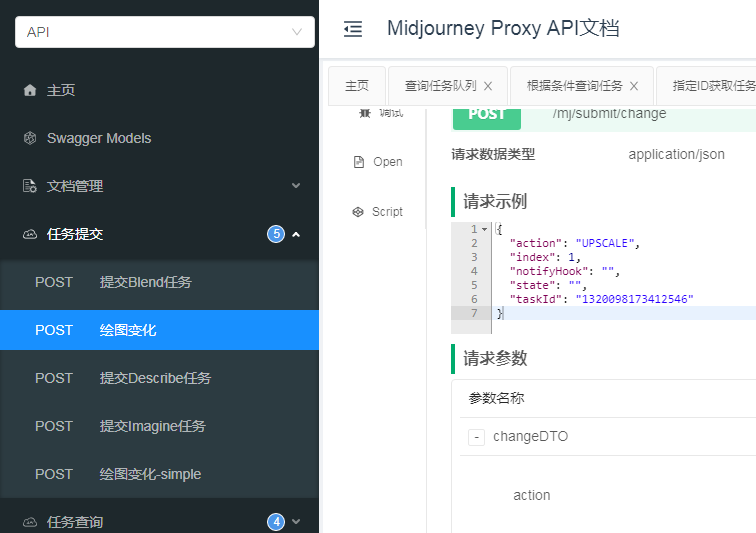The image size is (756, 533).
Task: Open the 提交Imagine任务 POST entry
Action: 159,426
